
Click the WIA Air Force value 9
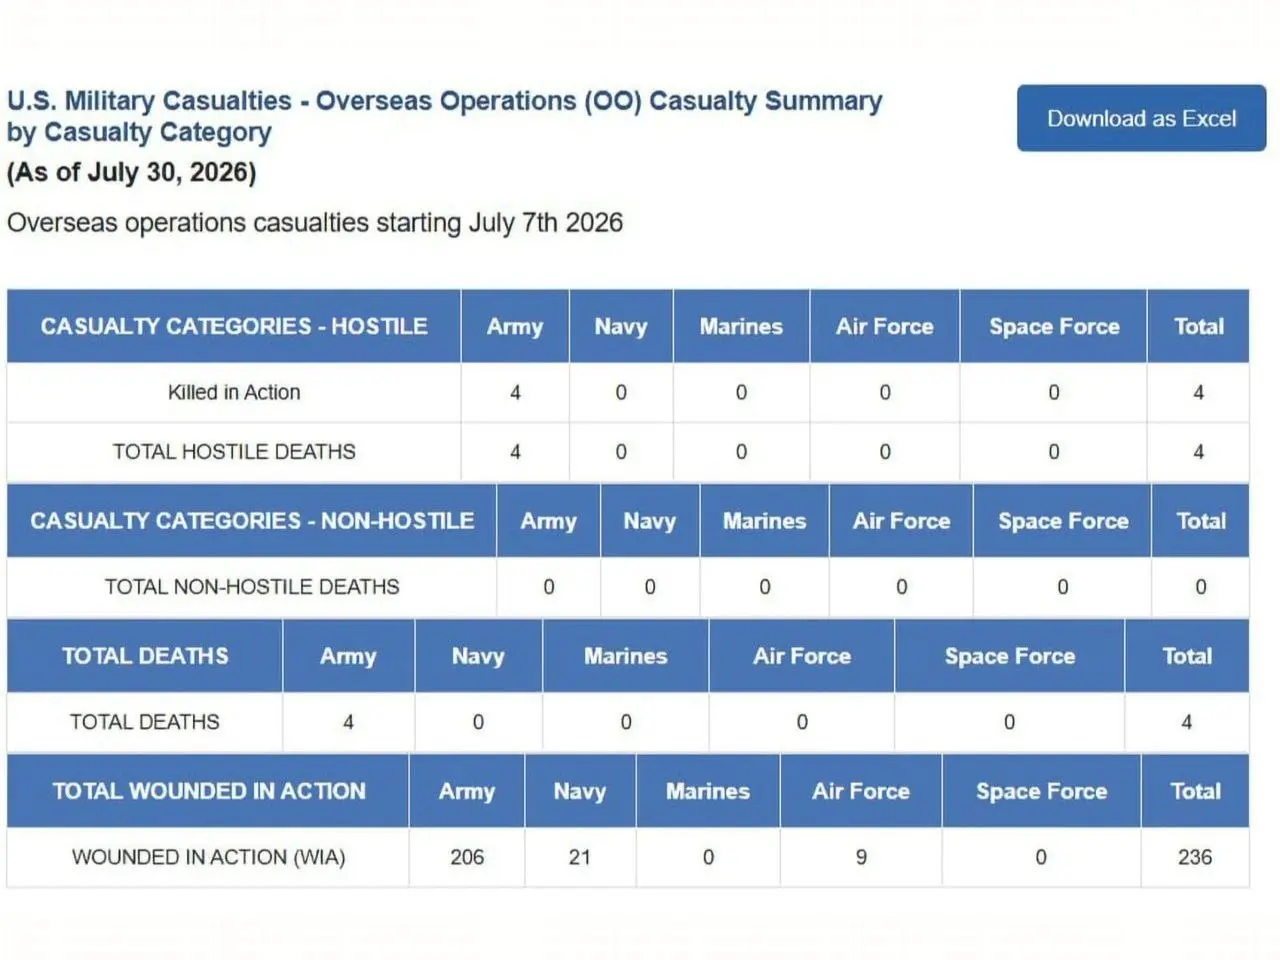[861, 857]
